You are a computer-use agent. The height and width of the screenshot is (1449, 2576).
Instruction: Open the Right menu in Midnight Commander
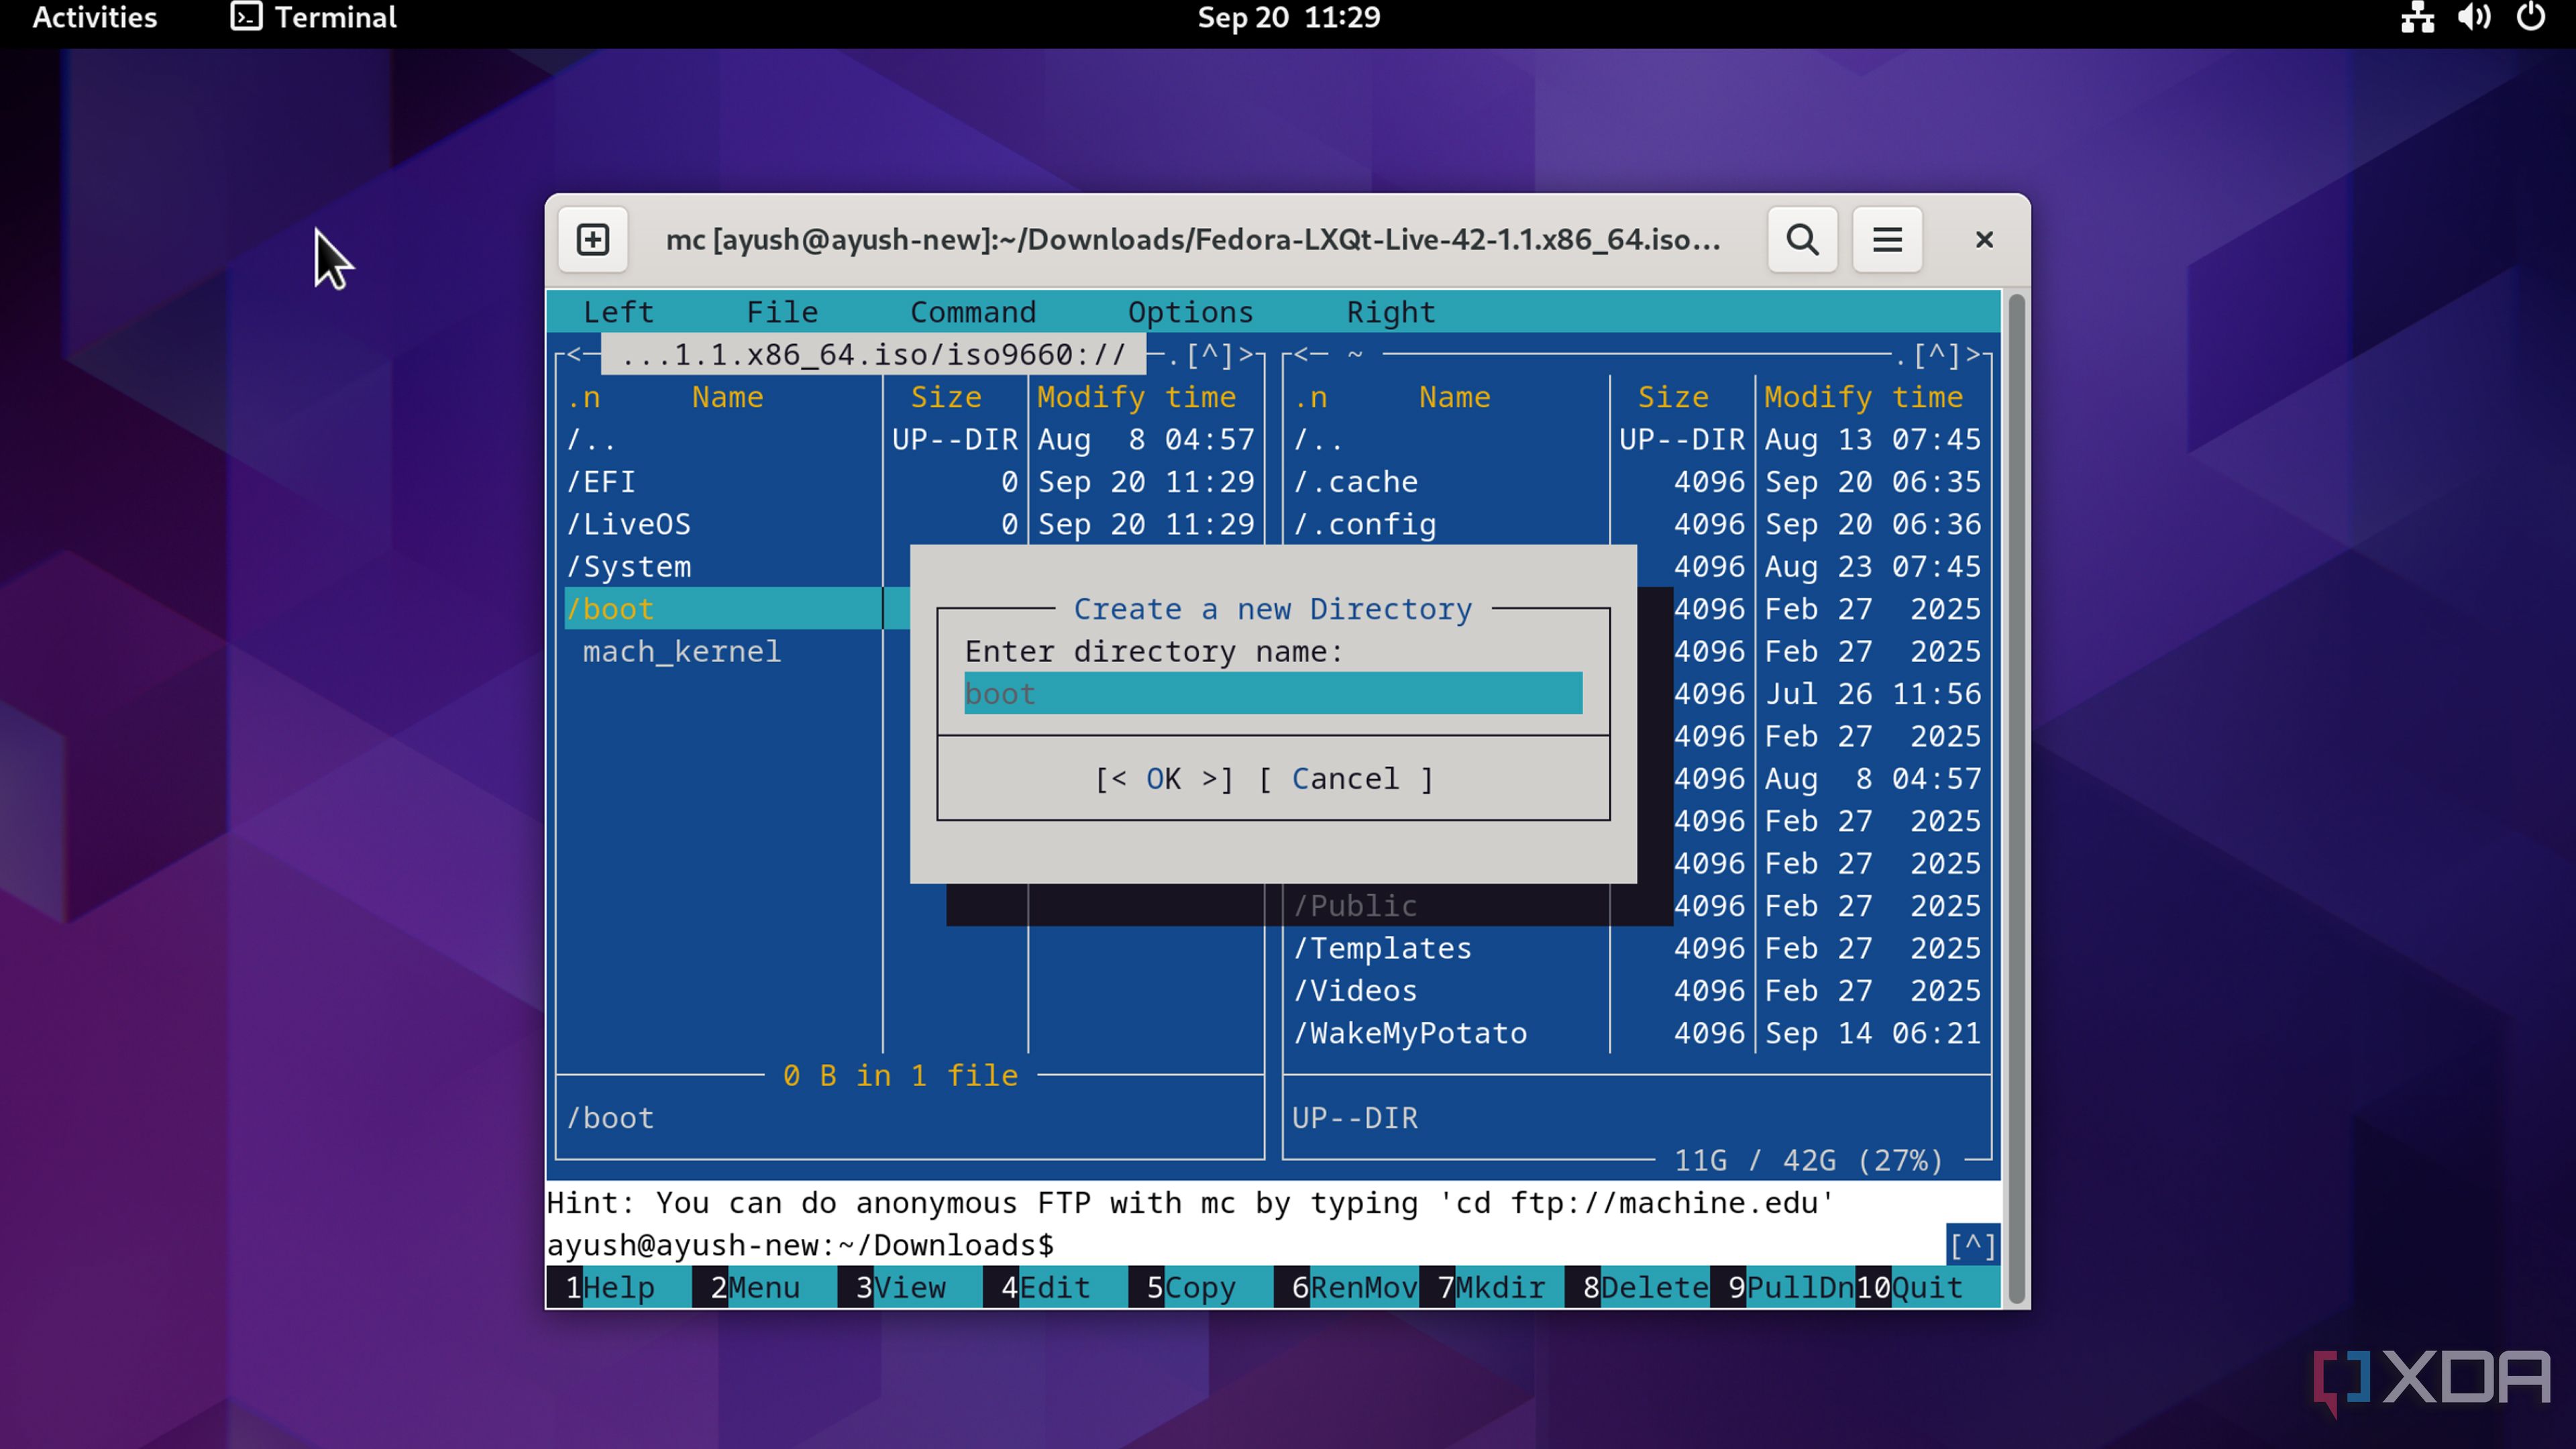1390,312
